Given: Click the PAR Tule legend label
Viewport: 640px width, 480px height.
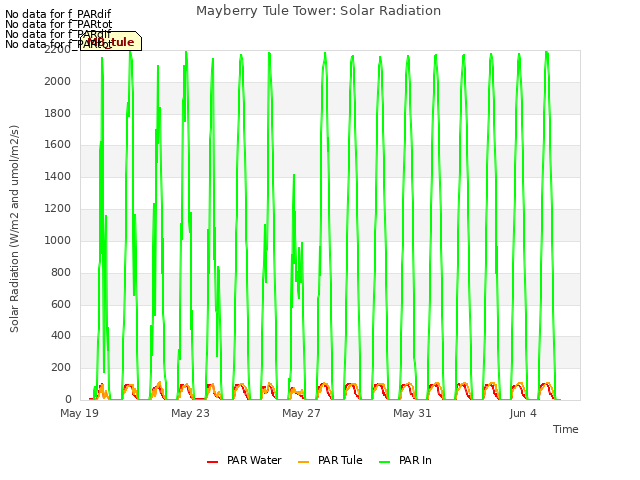Looking at the screenshot, I should tap(340, 460).
